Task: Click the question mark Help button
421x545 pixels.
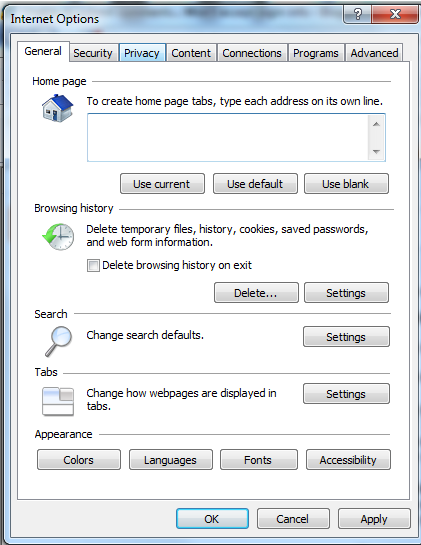Action: (357, 14)
